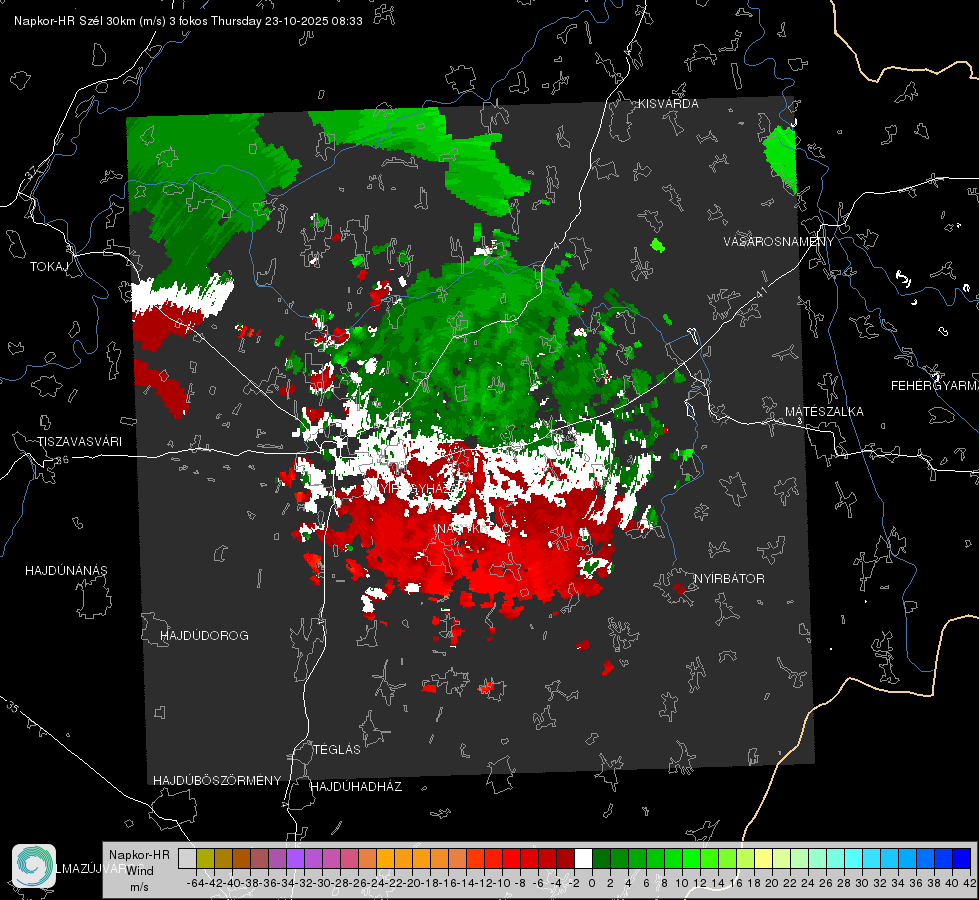Click the HAJDÚNÁNÁS city label
Image resolution: width=979 pixels, height=900 pixels.
click(x=66, y=570)
